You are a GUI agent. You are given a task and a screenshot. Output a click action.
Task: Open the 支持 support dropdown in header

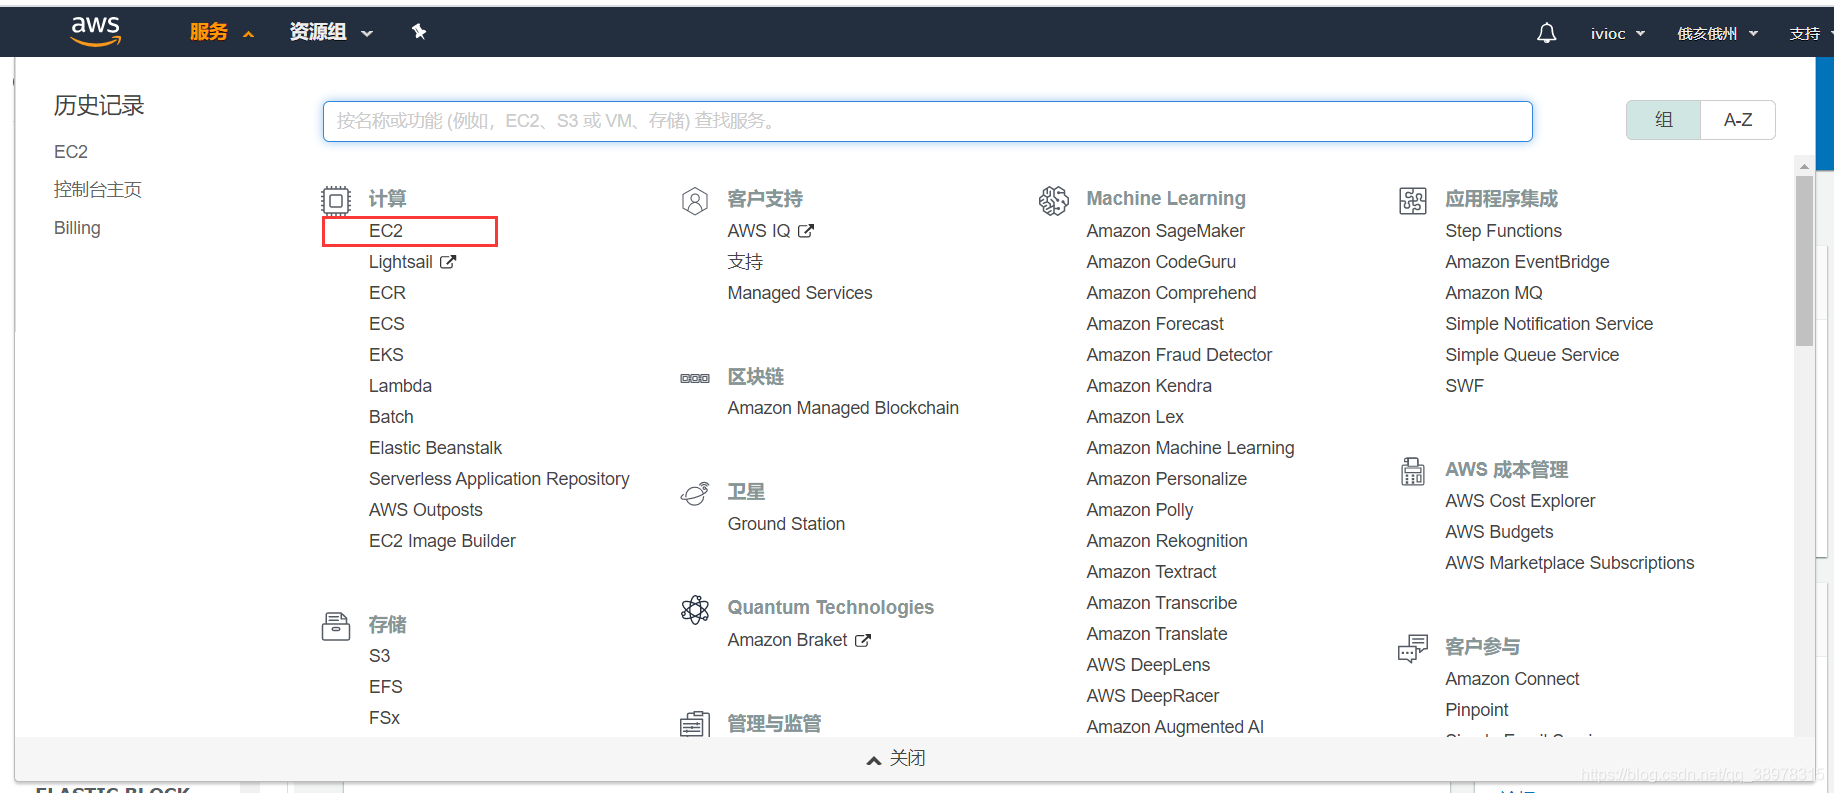coord(1809,33)
